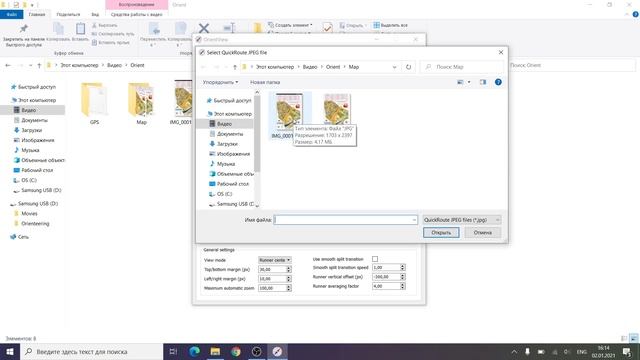640x360 pixels.
Task: Open the GPS folder in Explorer window
Action: click(x=94, y=103)
